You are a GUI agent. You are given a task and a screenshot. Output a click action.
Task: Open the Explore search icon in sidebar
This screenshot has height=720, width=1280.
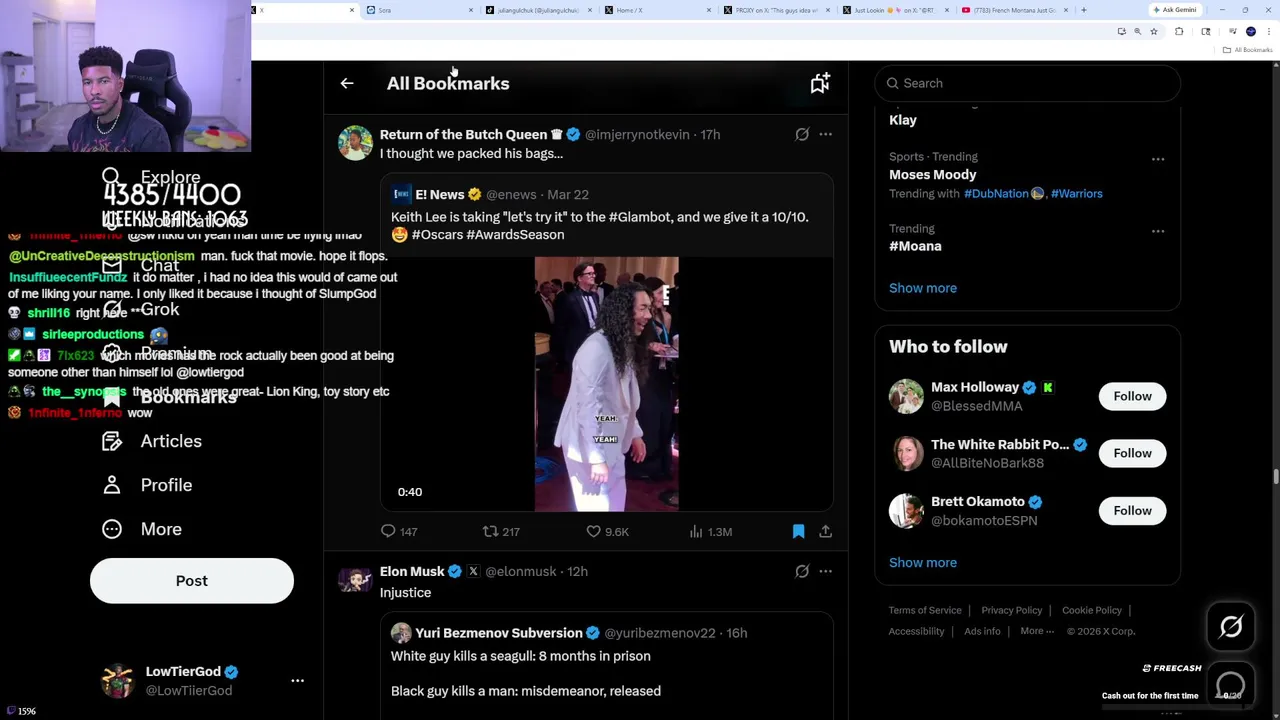click(x=111, y=177)
